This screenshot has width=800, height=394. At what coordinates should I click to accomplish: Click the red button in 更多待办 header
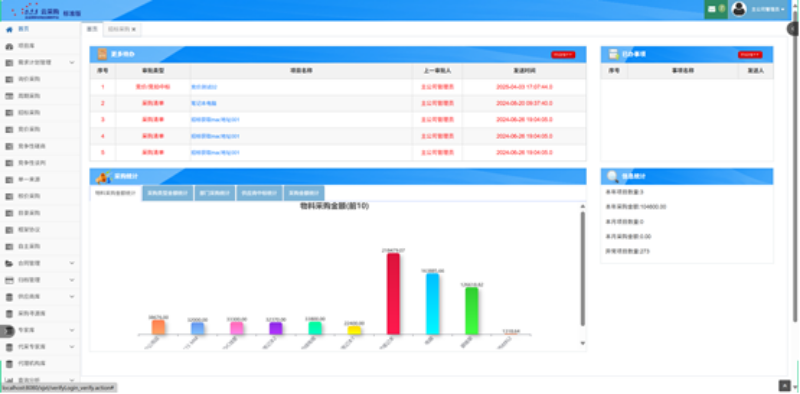click(563, 55)
